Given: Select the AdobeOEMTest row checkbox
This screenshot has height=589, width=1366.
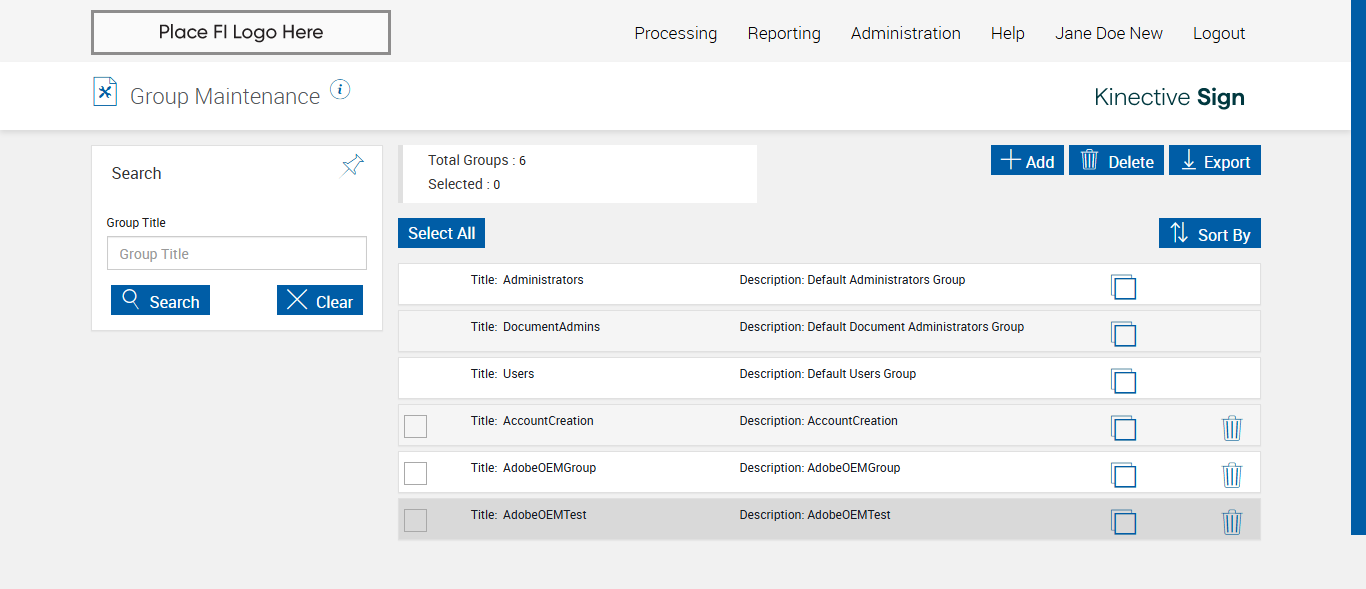Looking at the screenshot, I should 415,520.
